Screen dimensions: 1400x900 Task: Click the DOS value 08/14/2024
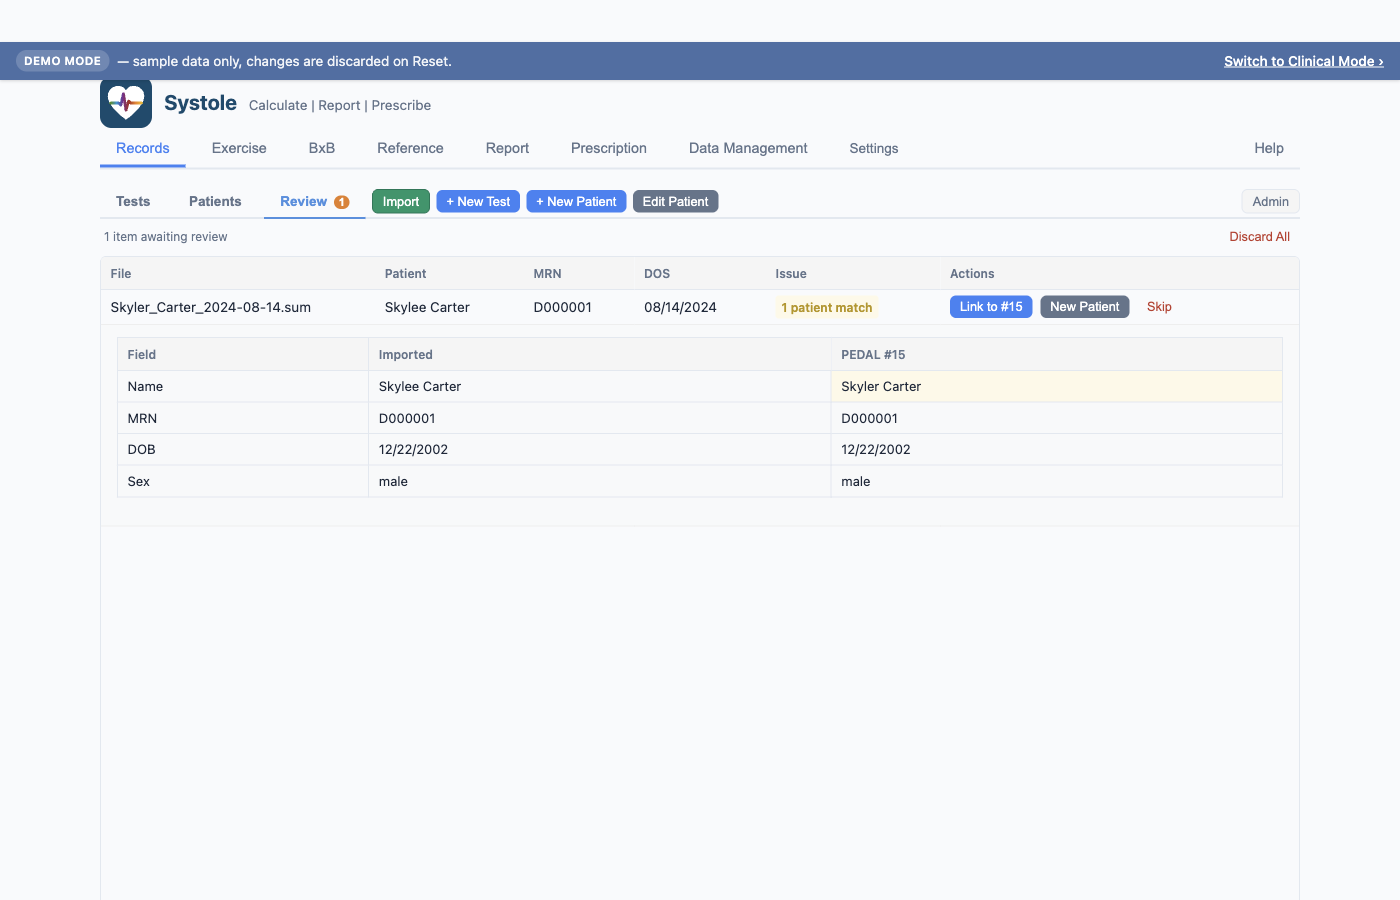(x=680, y=307)
